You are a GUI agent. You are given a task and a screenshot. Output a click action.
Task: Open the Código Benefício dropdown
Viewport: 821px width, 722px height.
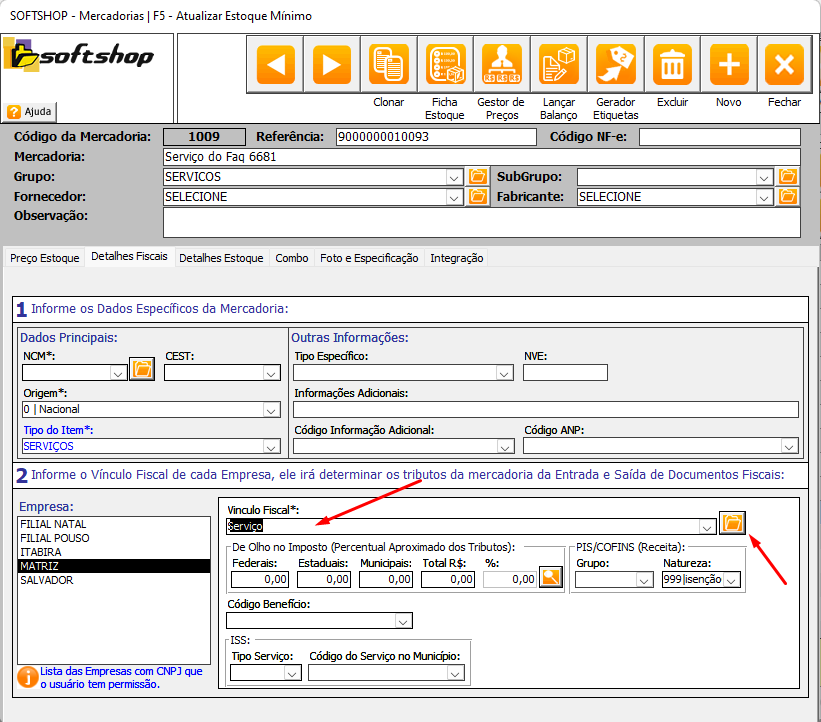click(x=402, y=622)
